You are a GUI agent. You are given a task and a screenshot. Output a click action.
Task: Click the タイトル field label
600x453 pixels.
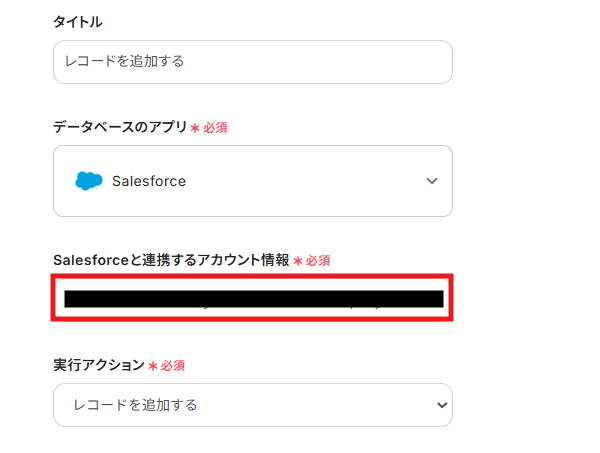[x=77, y=22]
